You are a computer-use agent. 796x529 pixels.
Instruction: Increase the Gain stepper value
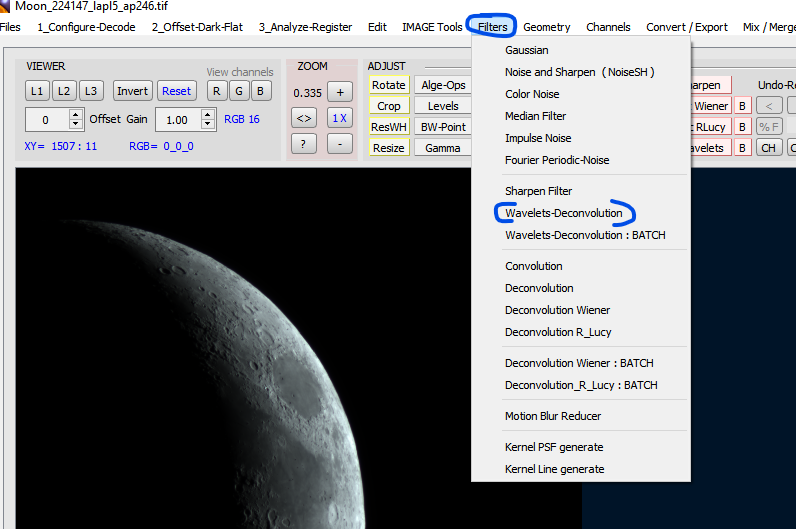click(207, 115)
